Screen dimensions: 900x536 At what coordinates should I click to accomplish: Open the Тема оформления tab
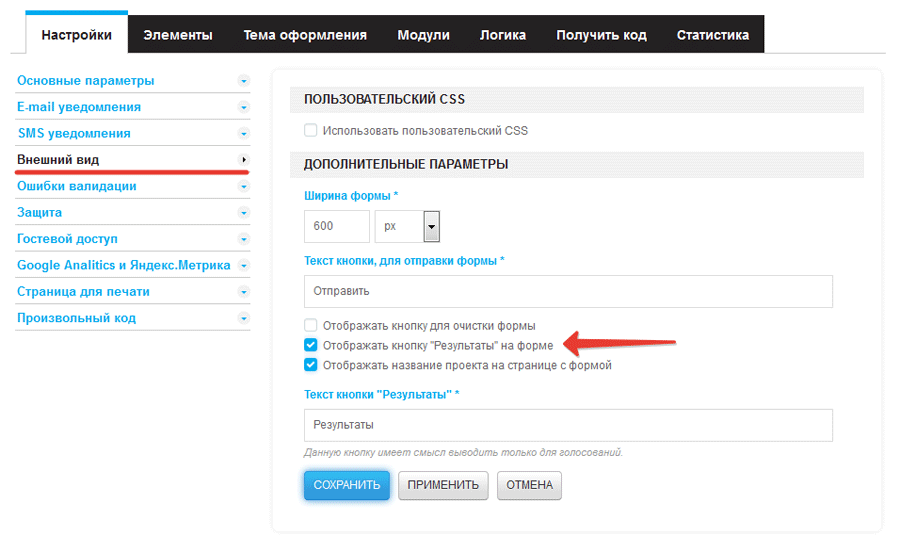305,35
